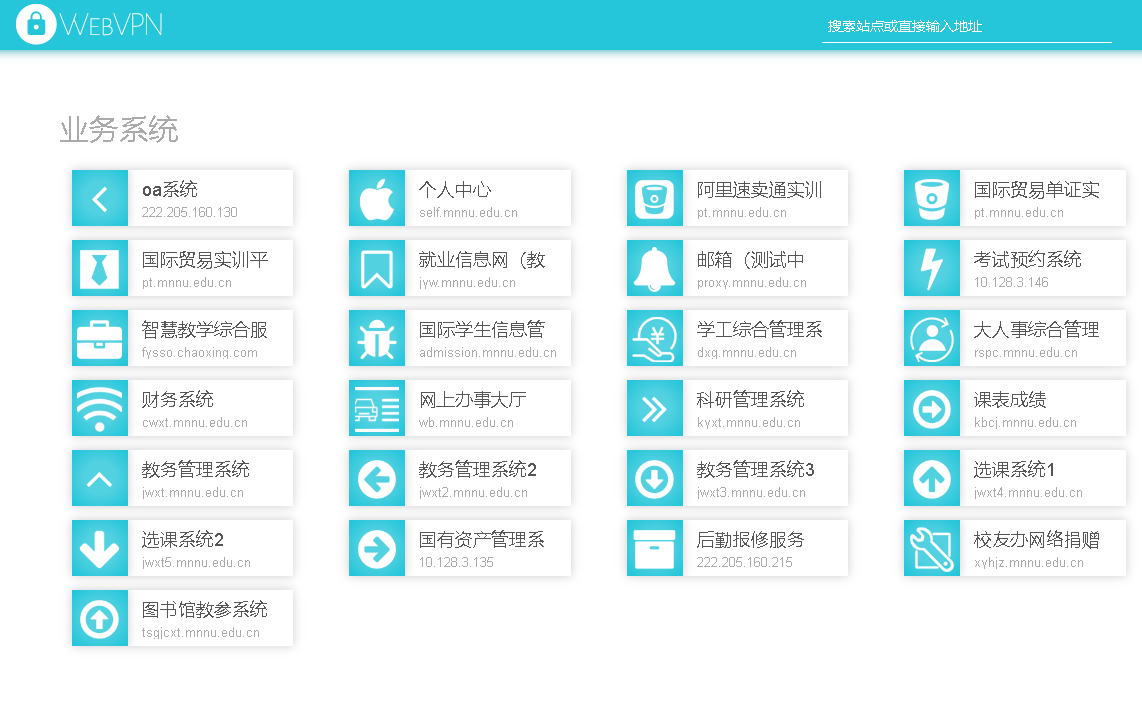This screenshot has height=707, width=1142.
Task: Open the 国有资产管理系统 link
Action: click(481, 541)
